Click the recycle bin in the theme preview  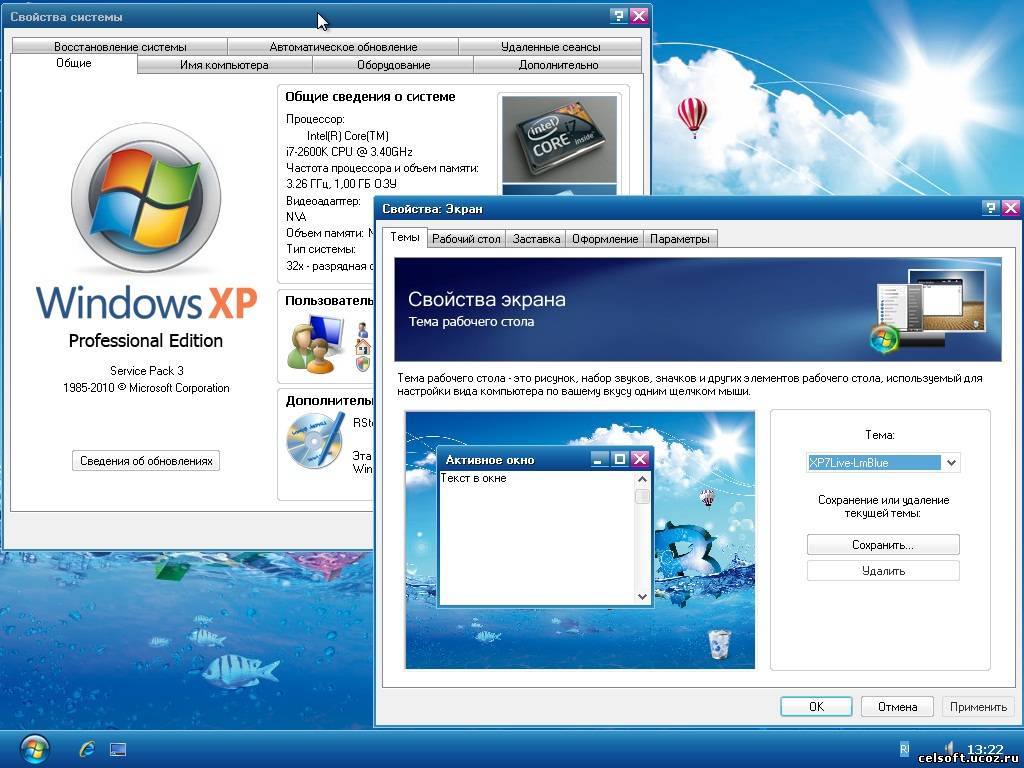pos(719,644)
